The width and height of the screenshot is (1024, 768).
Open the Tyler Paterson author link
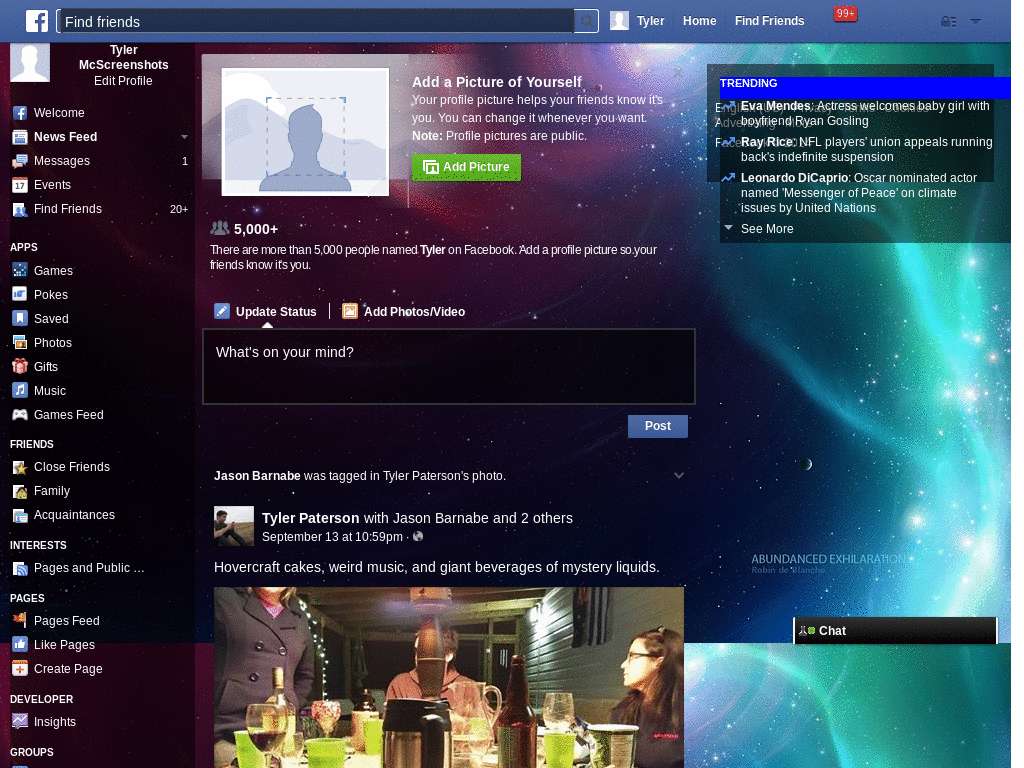pos(310,518)
